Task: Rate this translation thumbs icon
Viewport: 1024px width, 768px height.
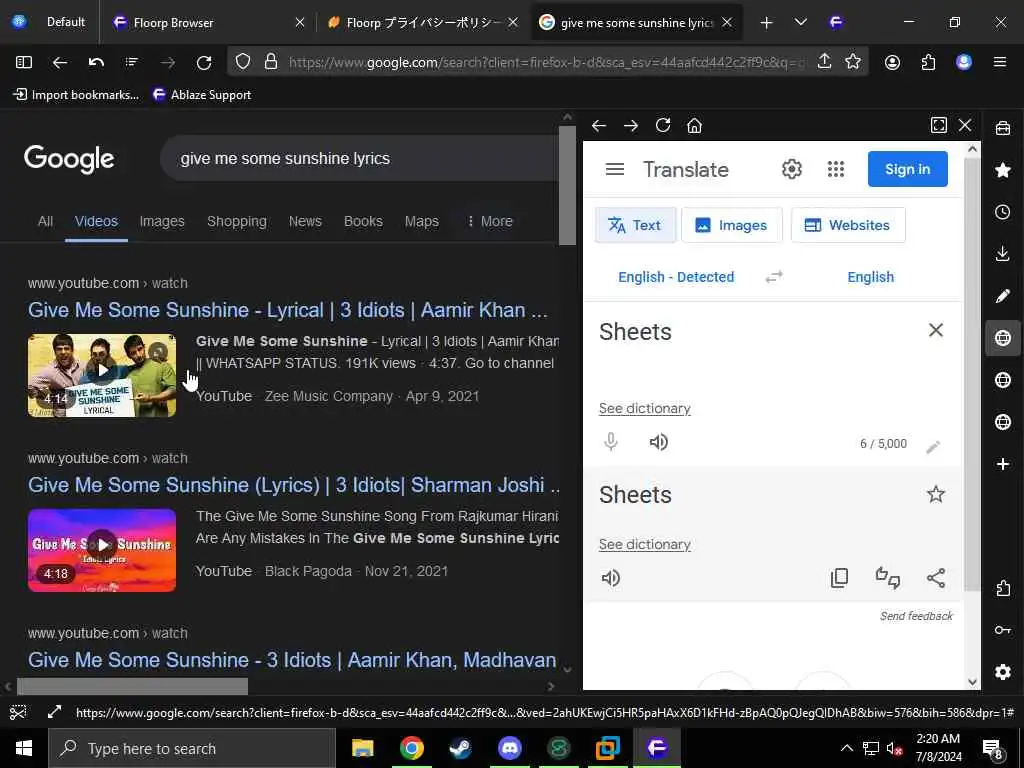Action: coord(888,578)
